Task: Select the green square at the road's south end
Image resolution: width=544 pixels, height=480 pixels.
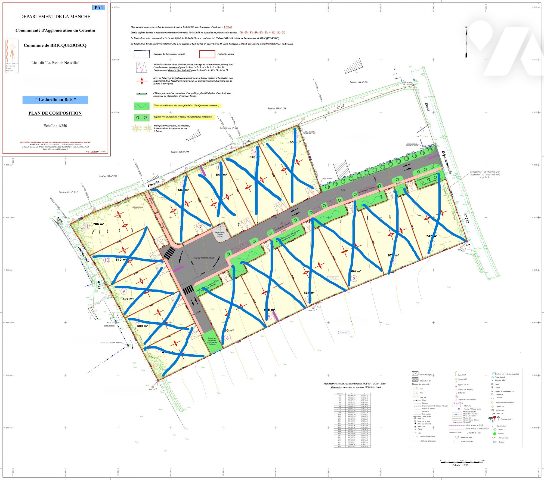Action: (212, 341)
